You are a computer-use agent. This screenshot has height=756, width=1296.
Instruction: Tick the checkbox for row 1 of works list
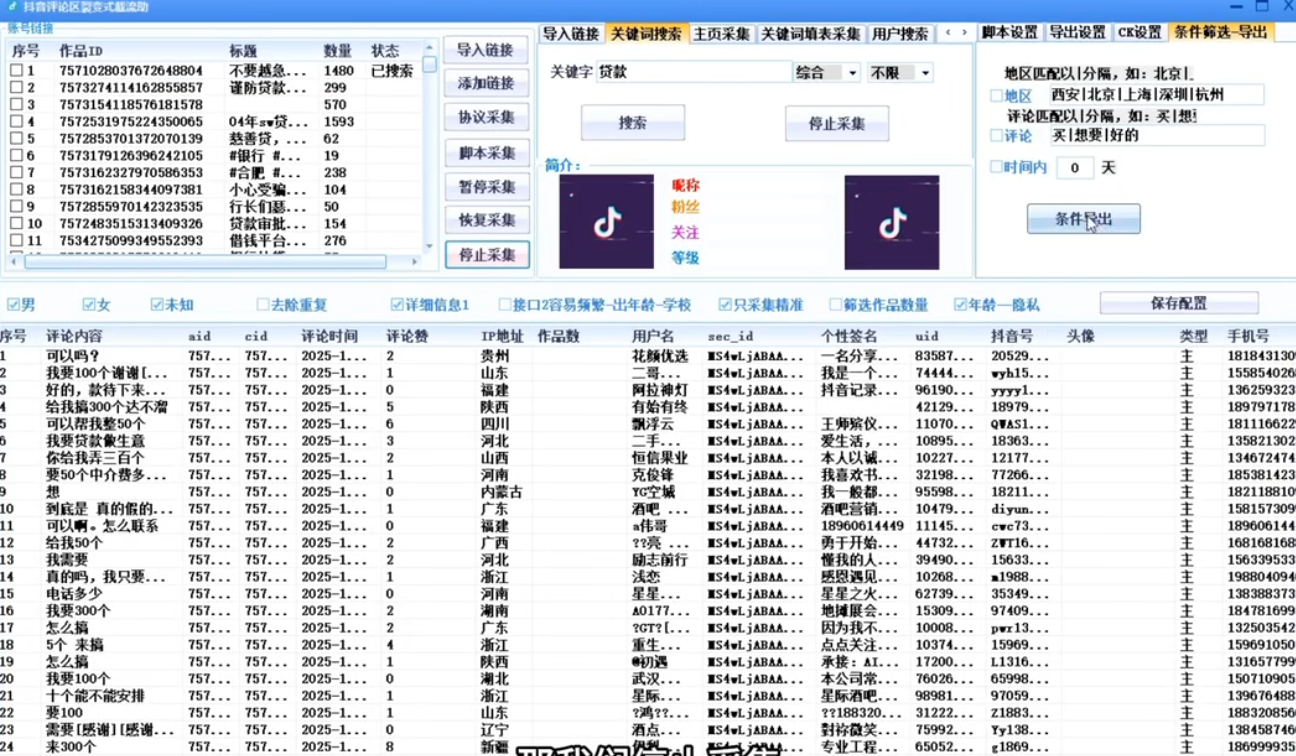point(16,71)
